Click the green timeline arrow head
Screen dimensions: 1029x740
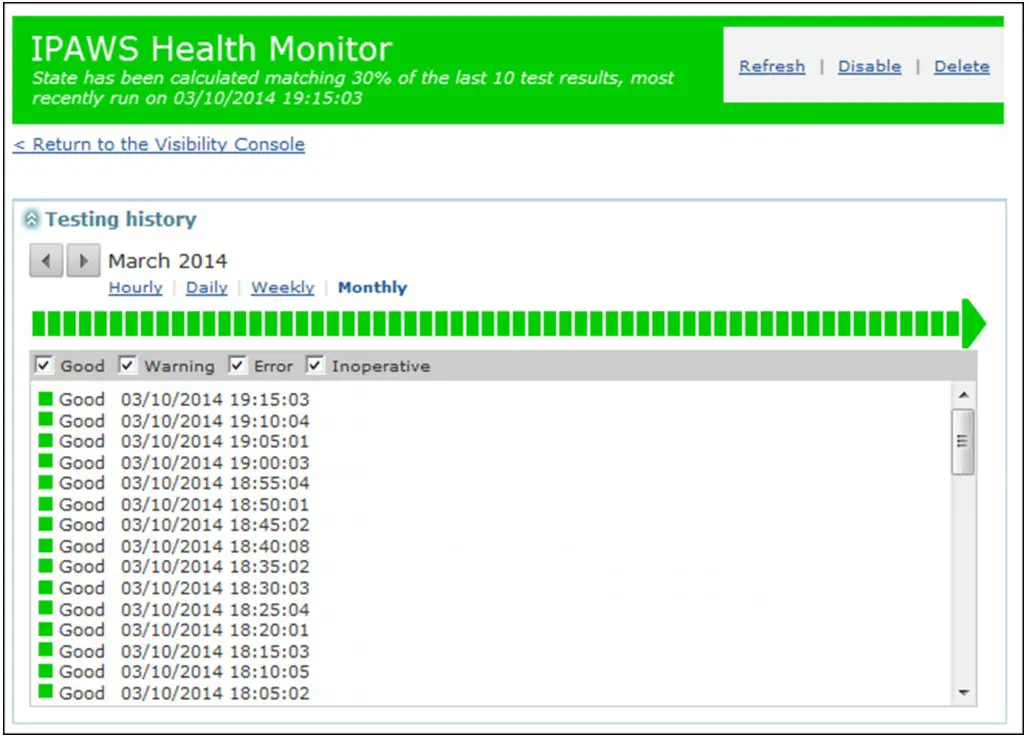[973, 324]
